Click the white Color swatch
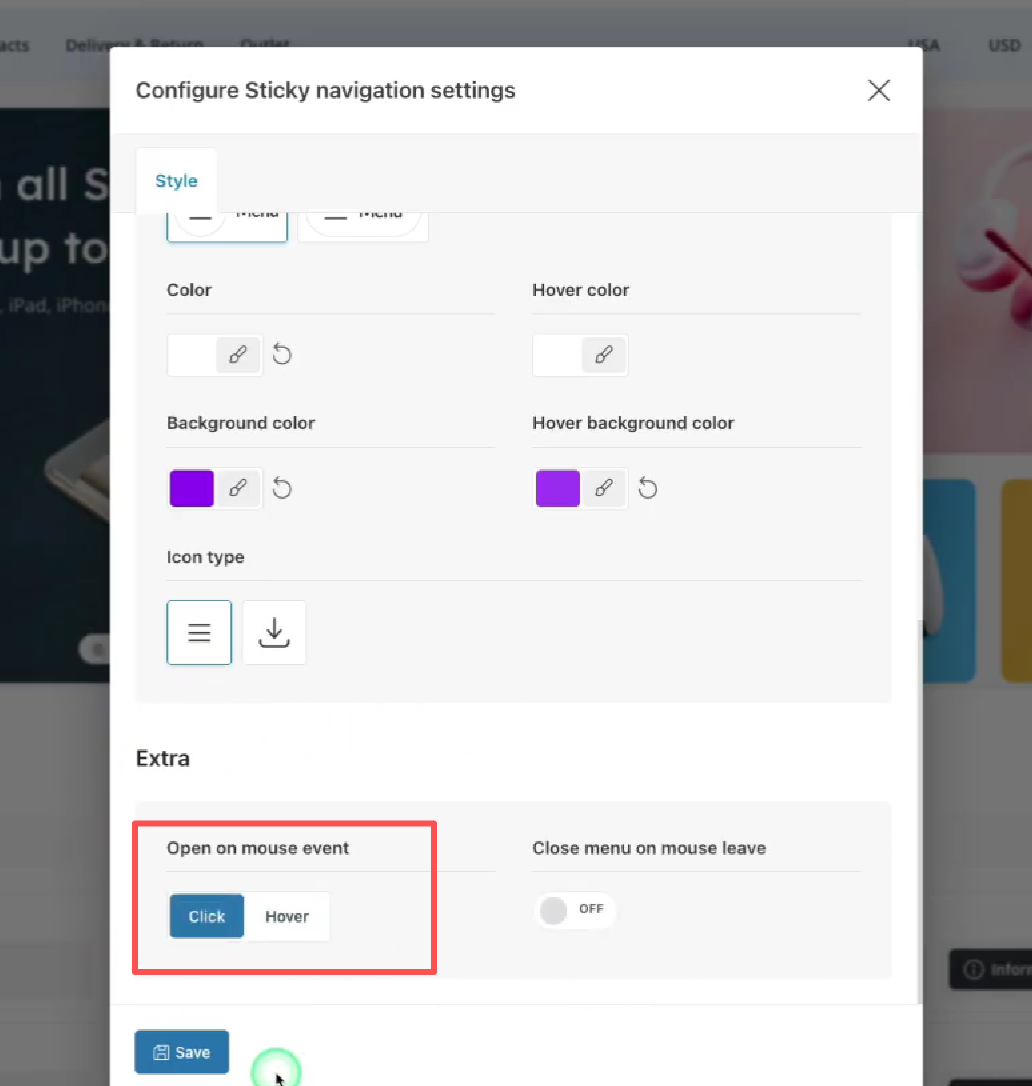 [x=192, y=355]
